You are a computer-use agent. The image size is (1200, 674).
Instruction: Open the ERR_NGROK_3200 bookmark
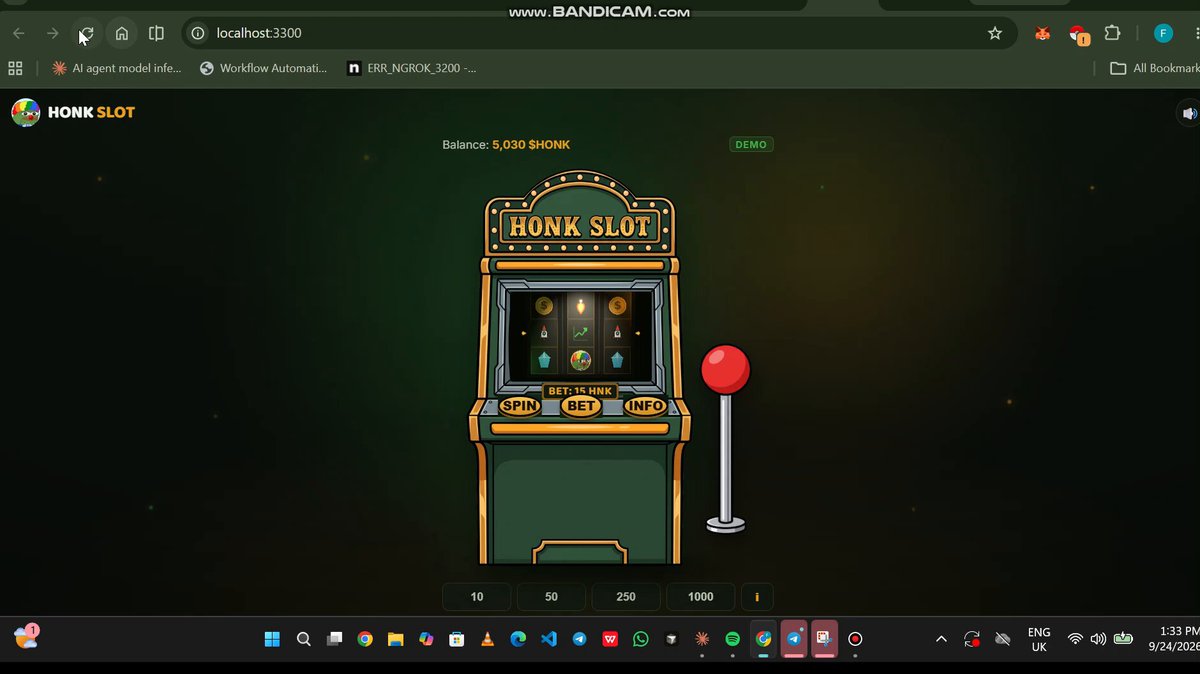411,68
